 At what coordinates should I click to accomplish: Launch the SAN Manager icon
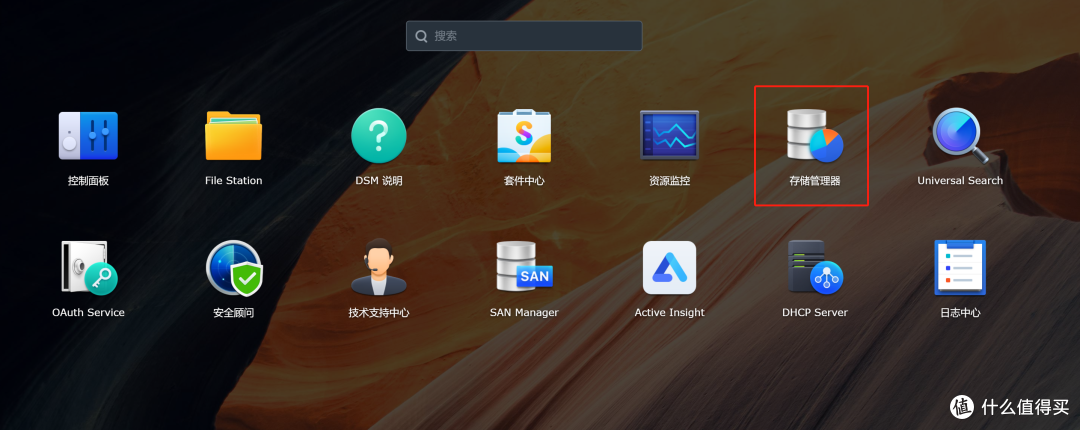[x=524, y=267]
